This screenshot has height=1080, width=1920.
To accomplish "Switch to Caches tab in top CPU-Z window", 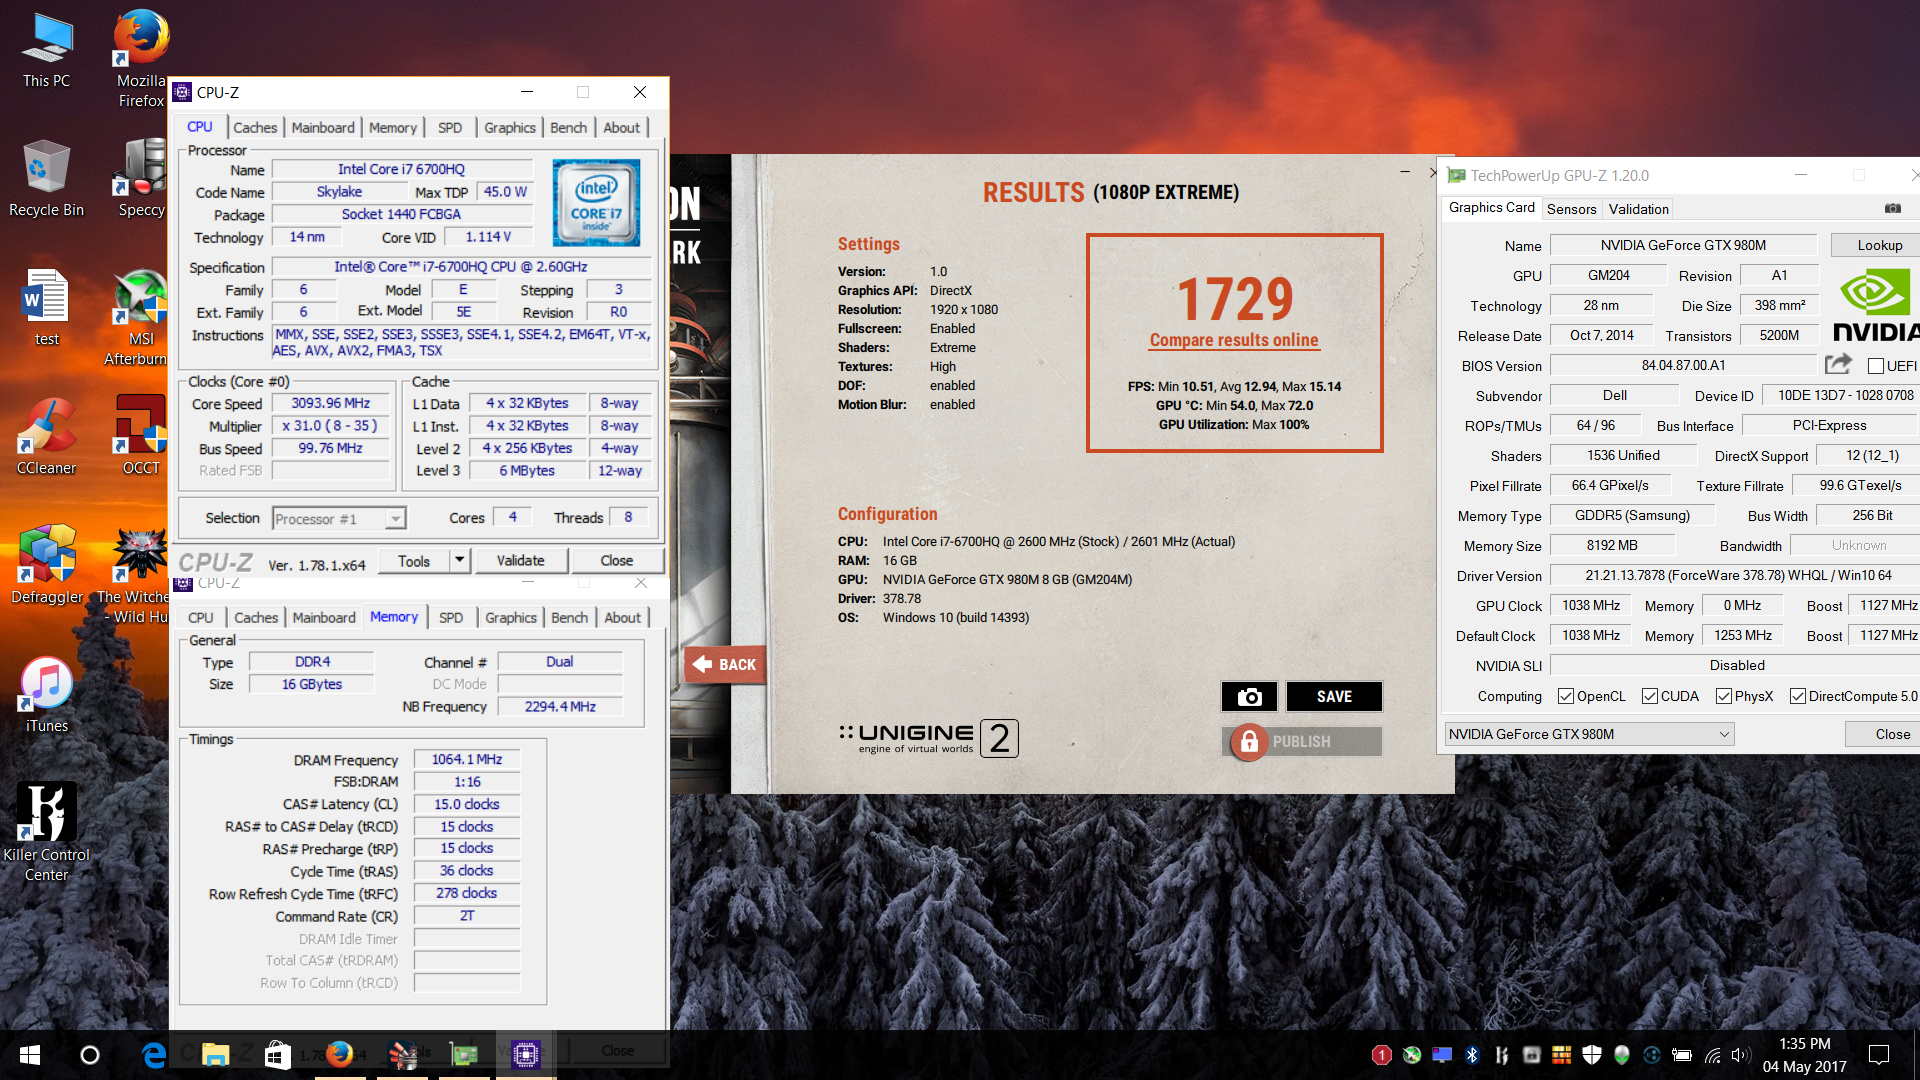I will (255, 128).
